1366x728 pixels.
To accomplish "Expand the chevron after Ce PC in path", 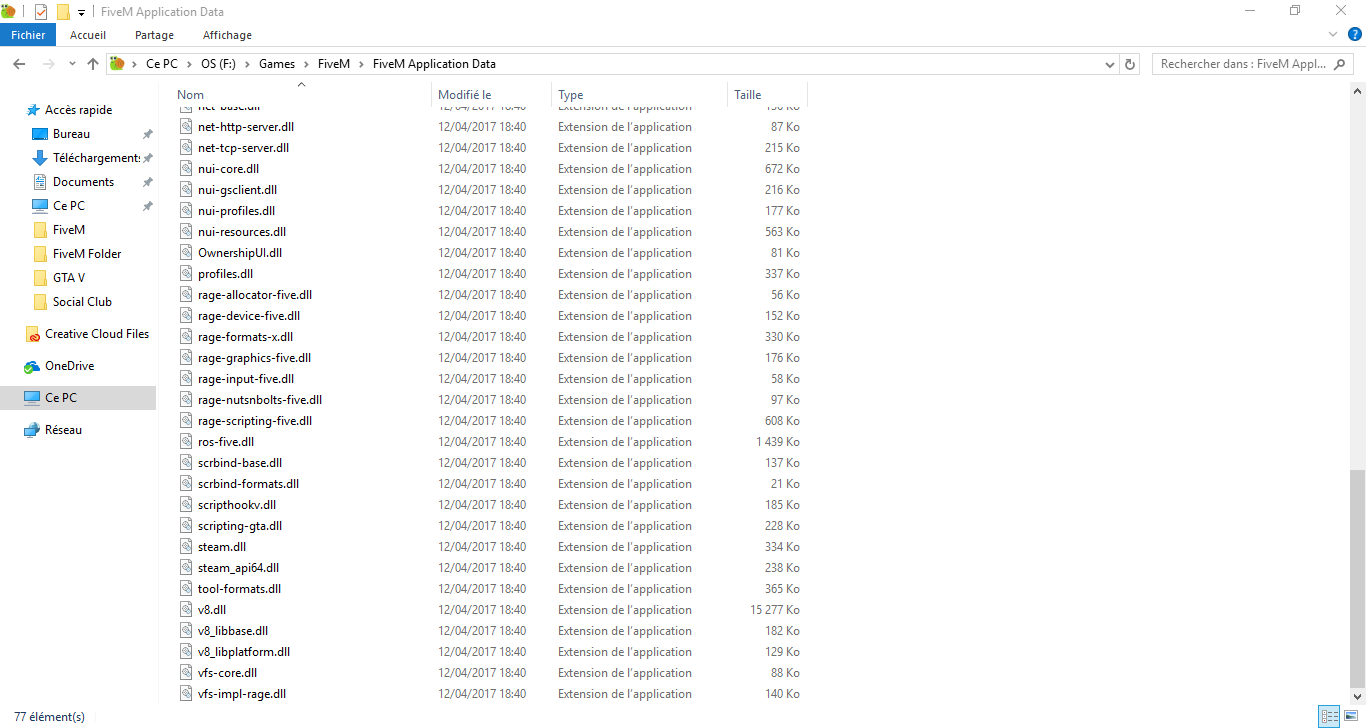I will (x=190, y=64).
